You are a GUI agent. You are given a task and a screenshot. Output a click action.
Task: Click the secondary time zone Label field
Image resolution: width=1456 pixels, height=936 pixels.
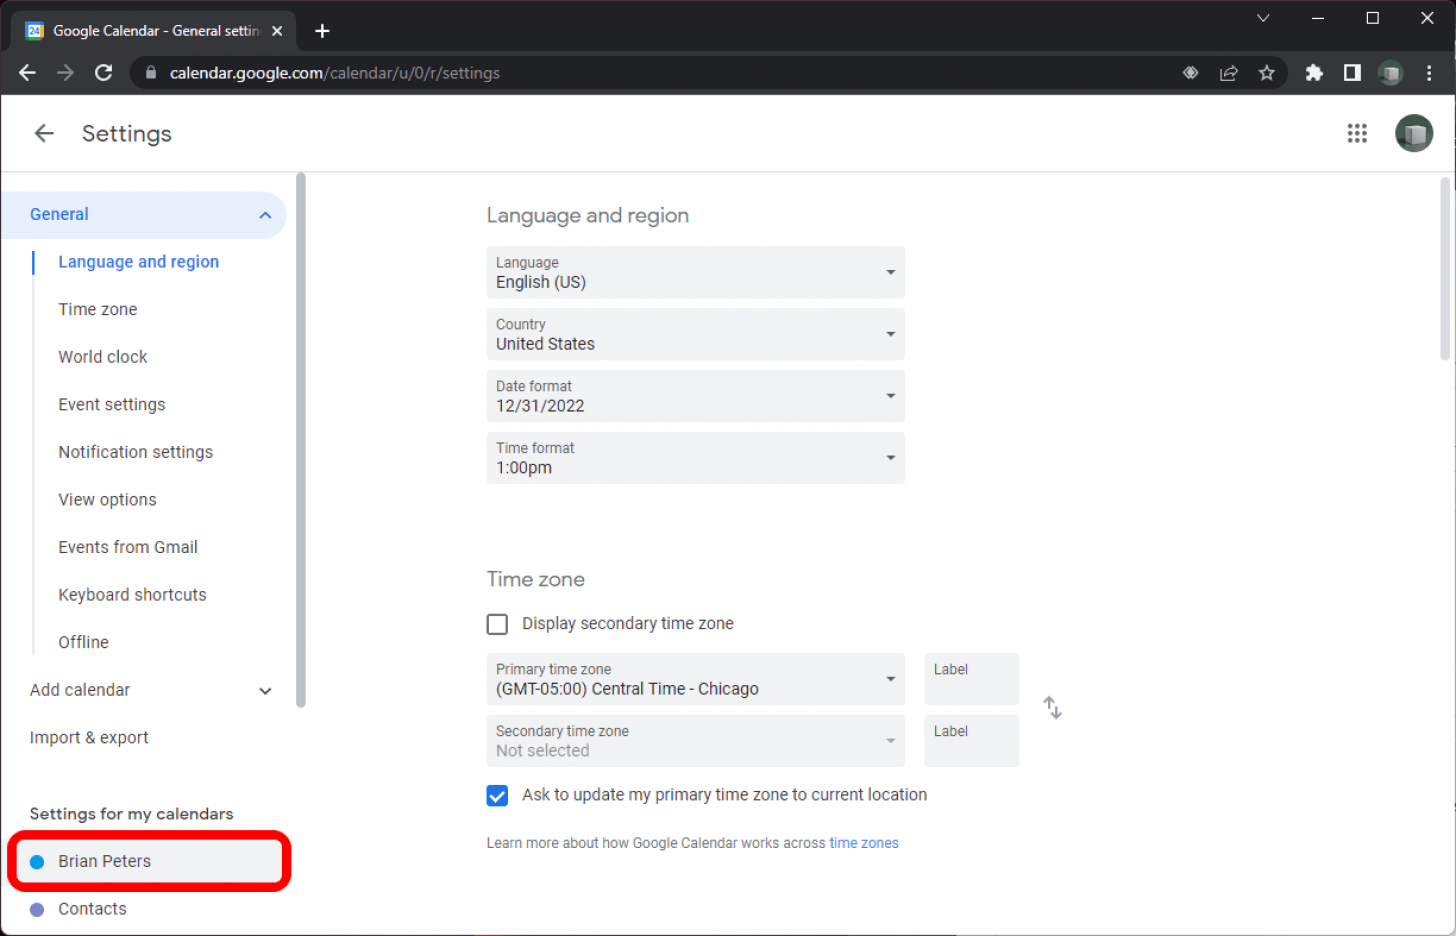[971, 741]
